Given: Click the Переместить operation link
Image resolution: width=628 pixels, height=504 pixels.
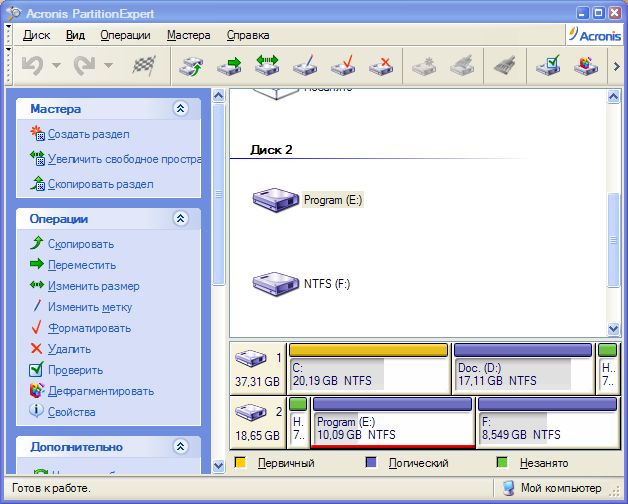Looking at the screenshot, I should pos(82,265).
